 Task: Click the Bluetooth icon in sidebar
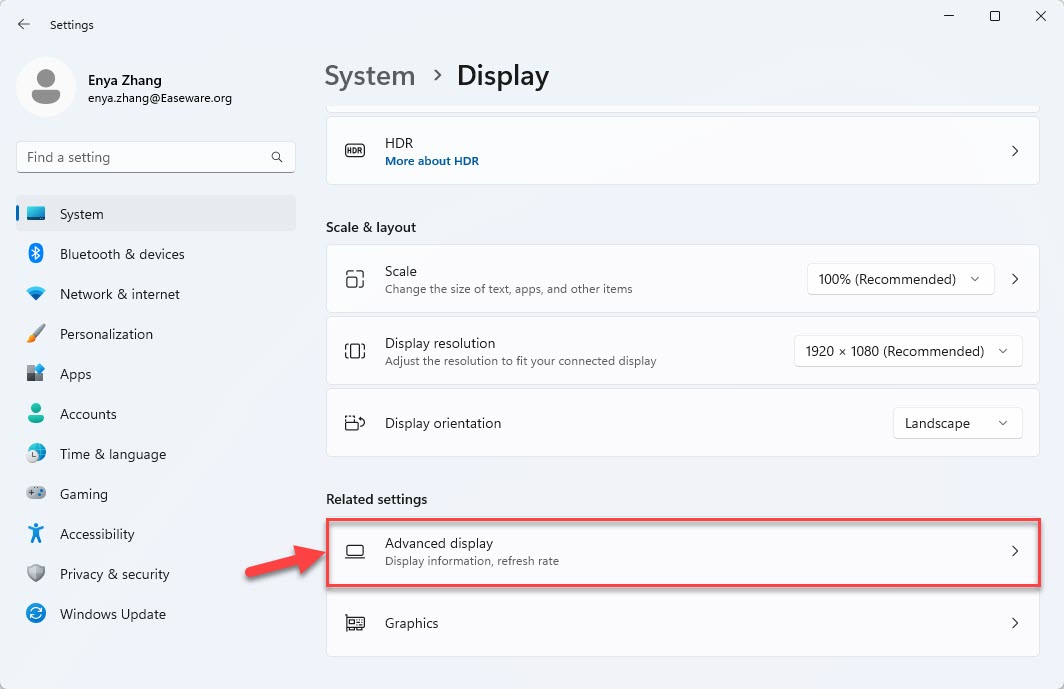tap(36, 253)
